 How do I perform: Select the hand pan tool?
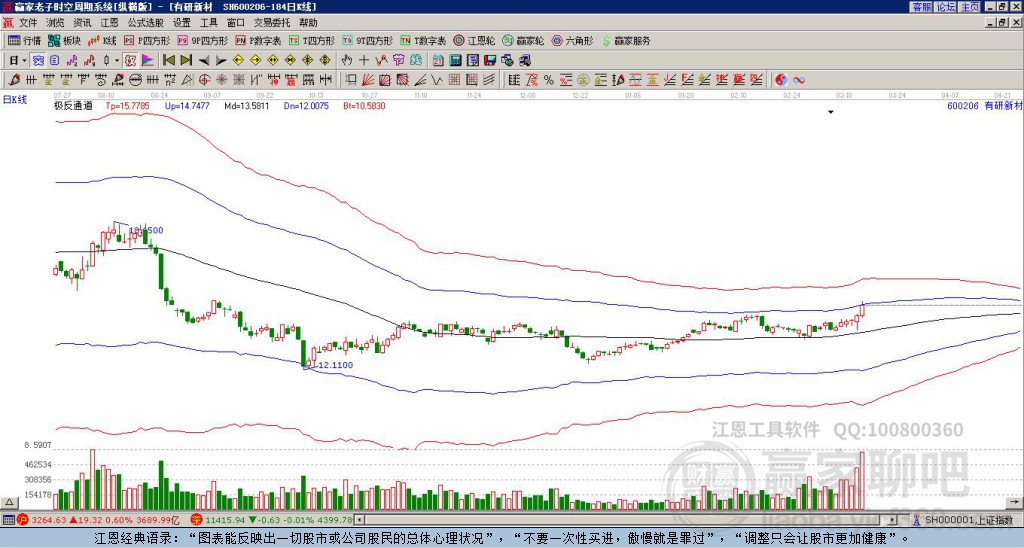pos(347,60)
